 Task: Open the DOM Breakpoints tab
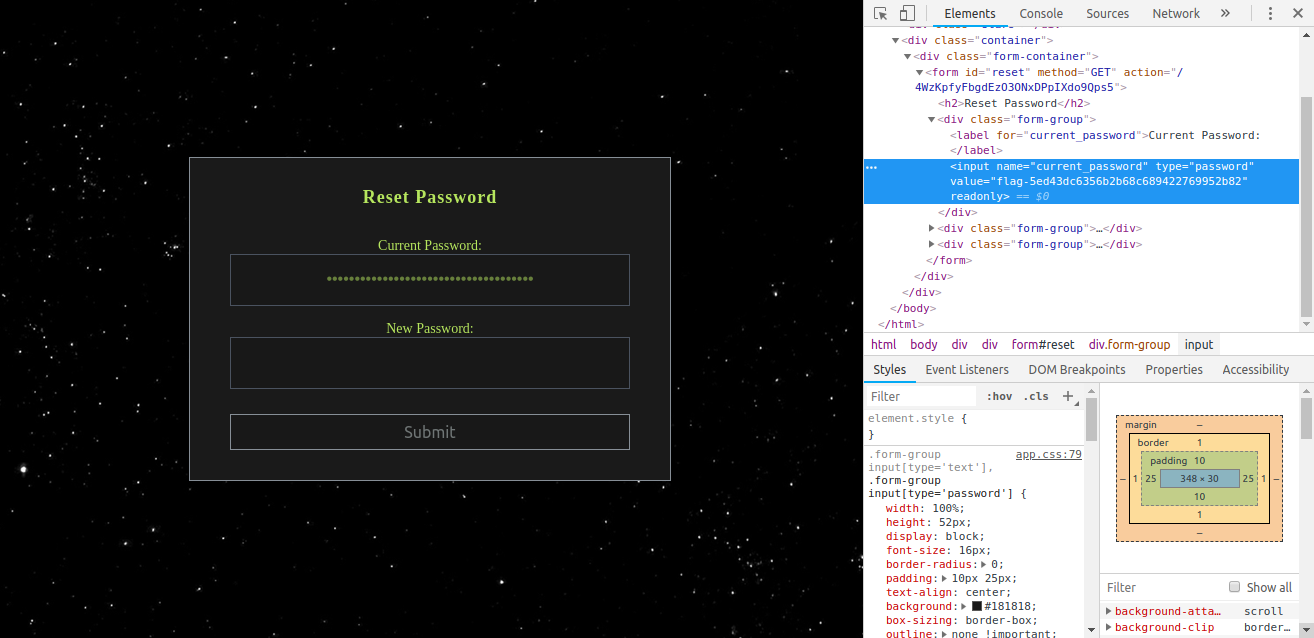point(1077,369)
